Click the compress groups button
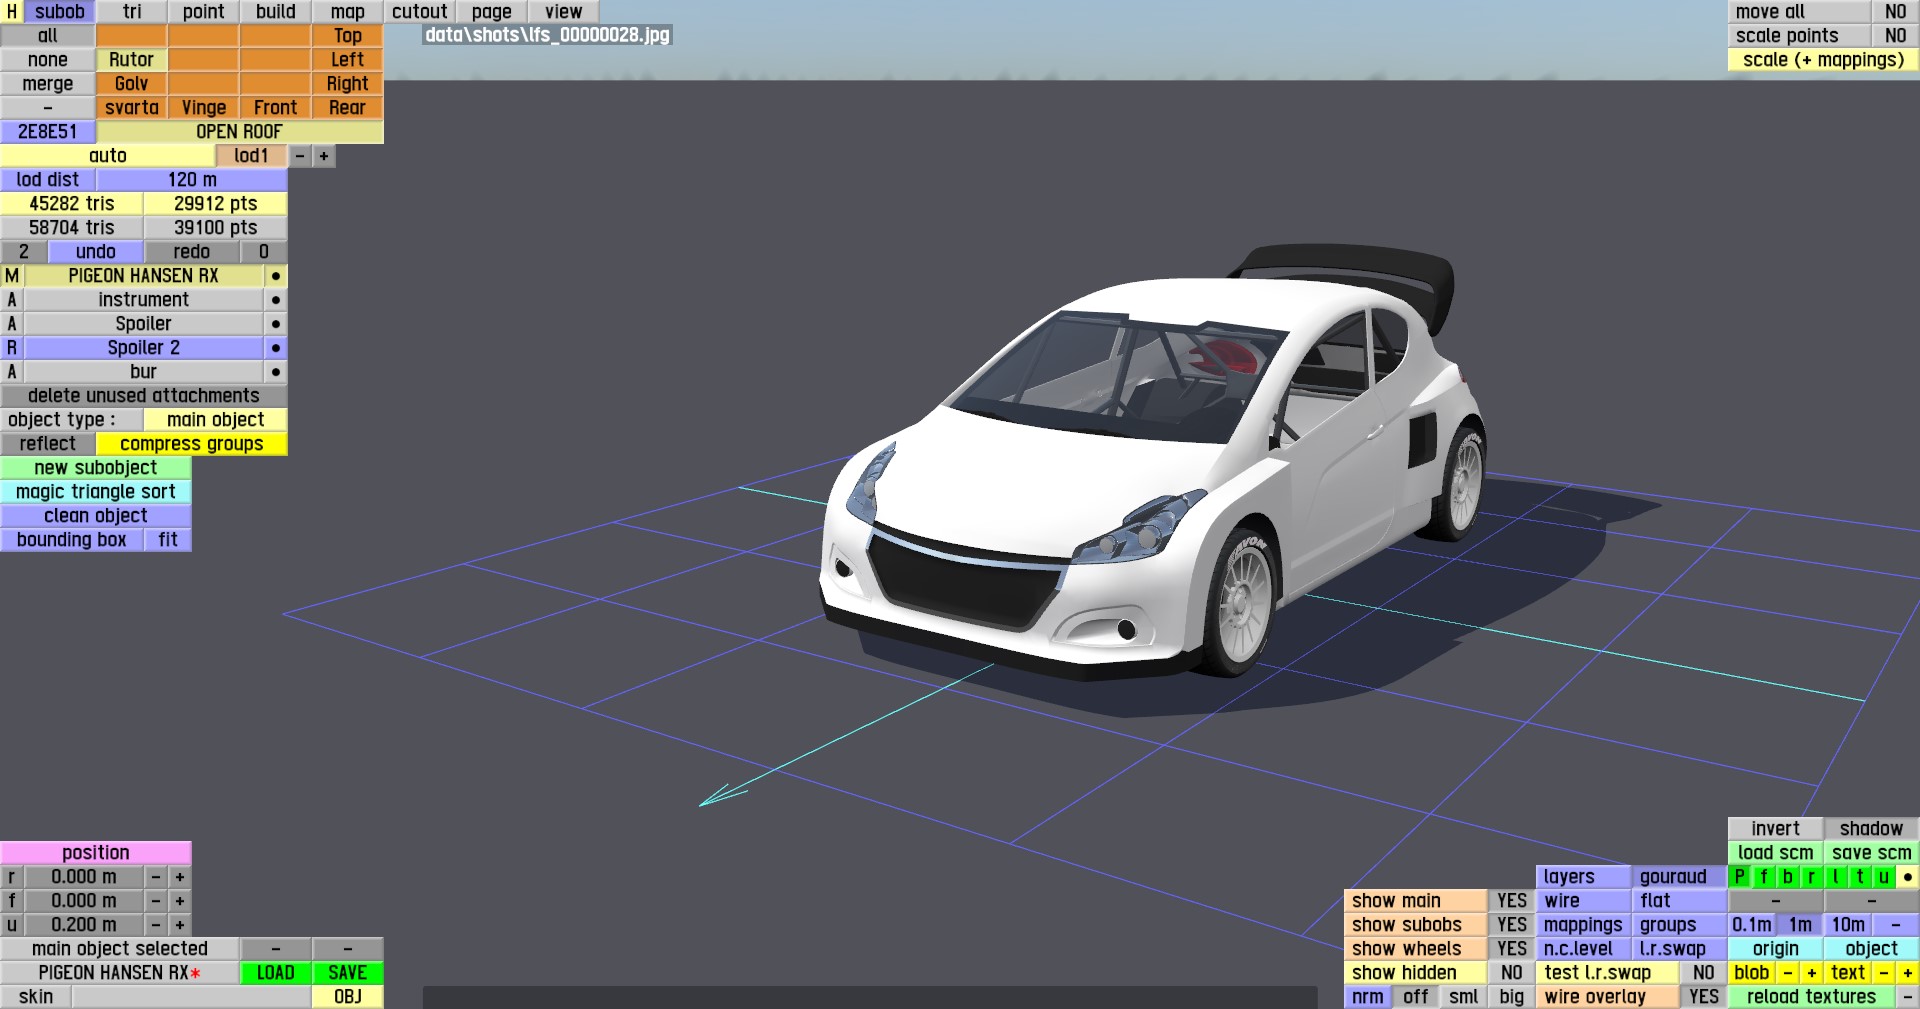Image resolution: width=1920 pixels, height=1009 pixels. click(192, 444)
